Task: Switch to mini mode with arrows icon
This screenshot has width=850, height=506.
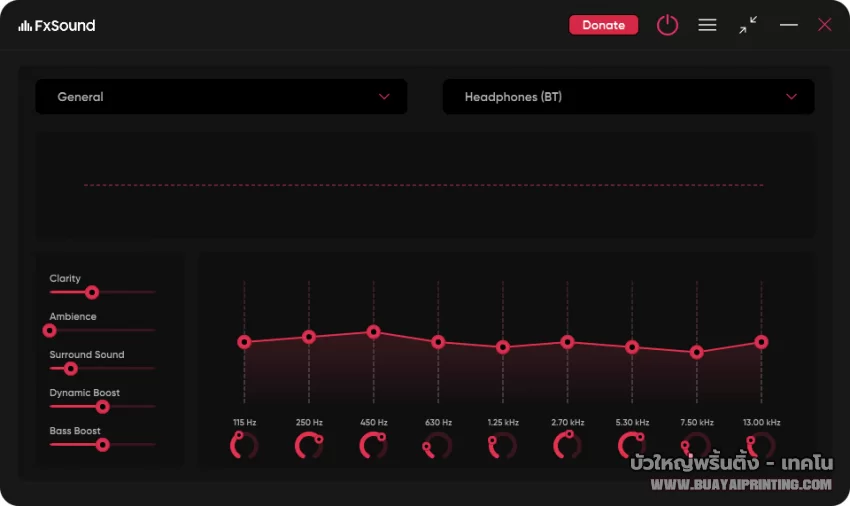Action: 748,26
